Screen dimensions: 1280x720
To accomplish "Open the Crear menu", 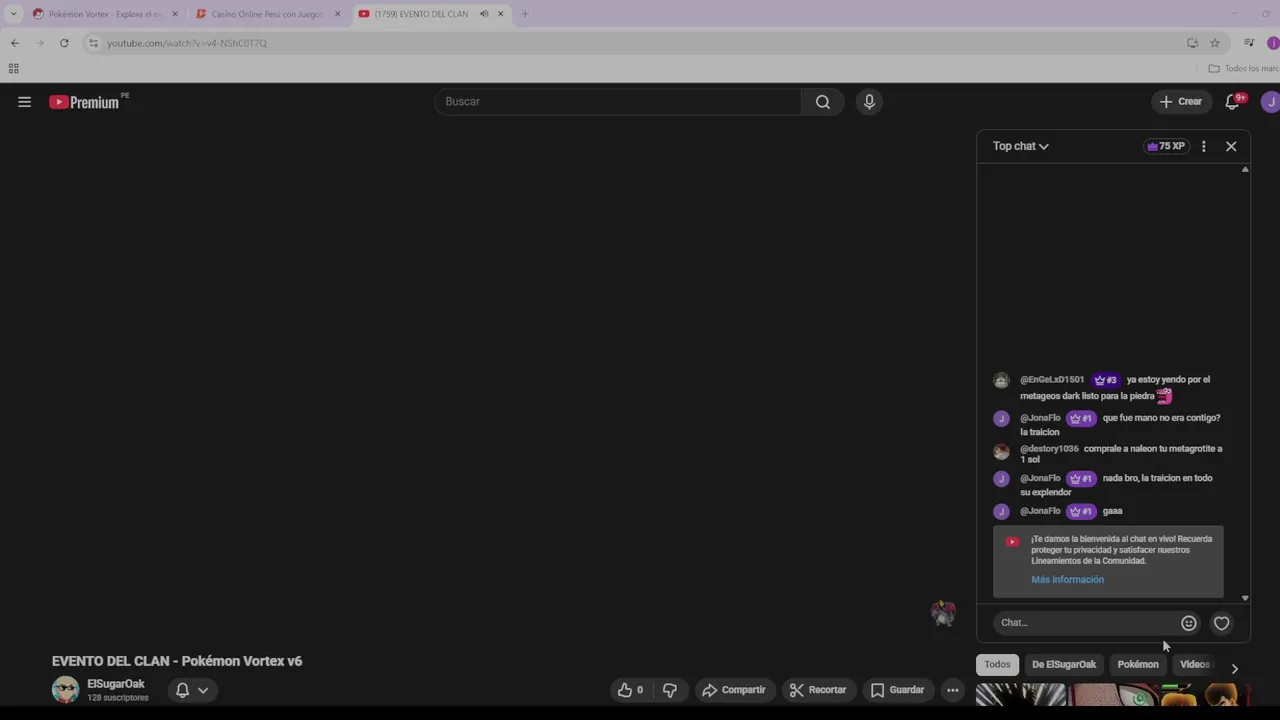I will [x=1181, y=102].
